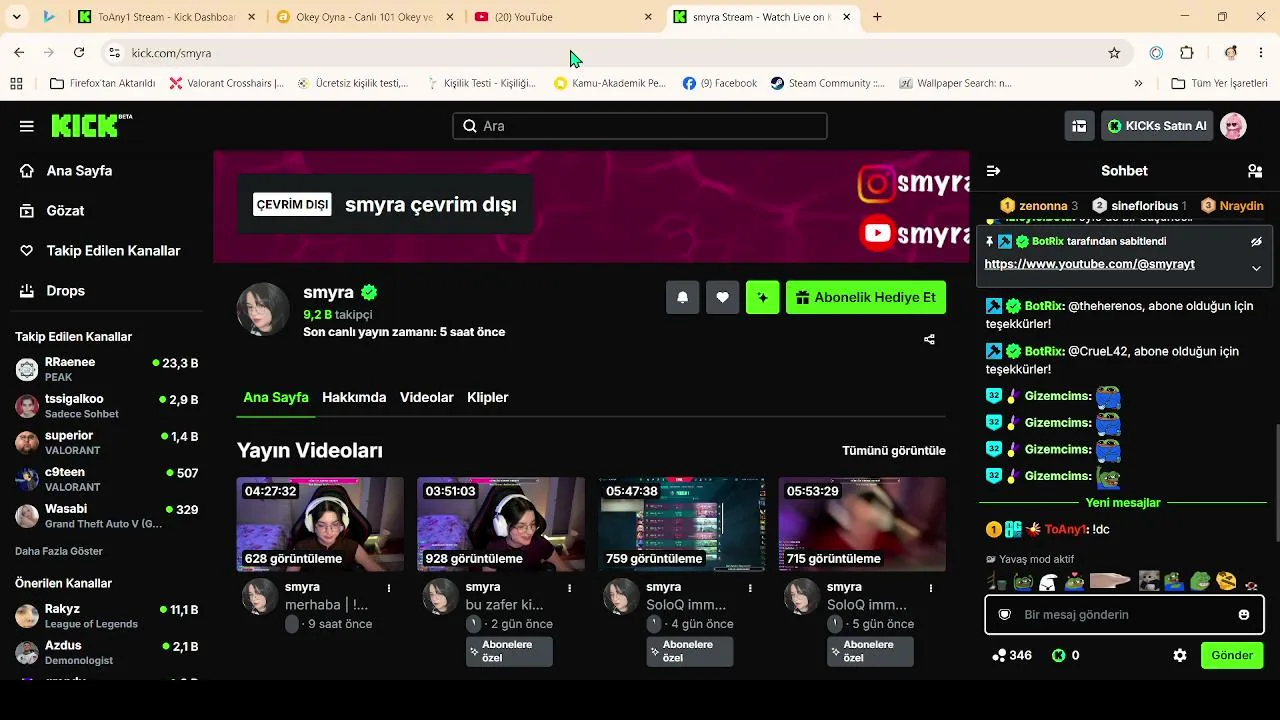Image resolution: width=1280 pixels, height=720 pixels.
Task: Open Chrome tab search dropdown
Action: pos(16,17)
